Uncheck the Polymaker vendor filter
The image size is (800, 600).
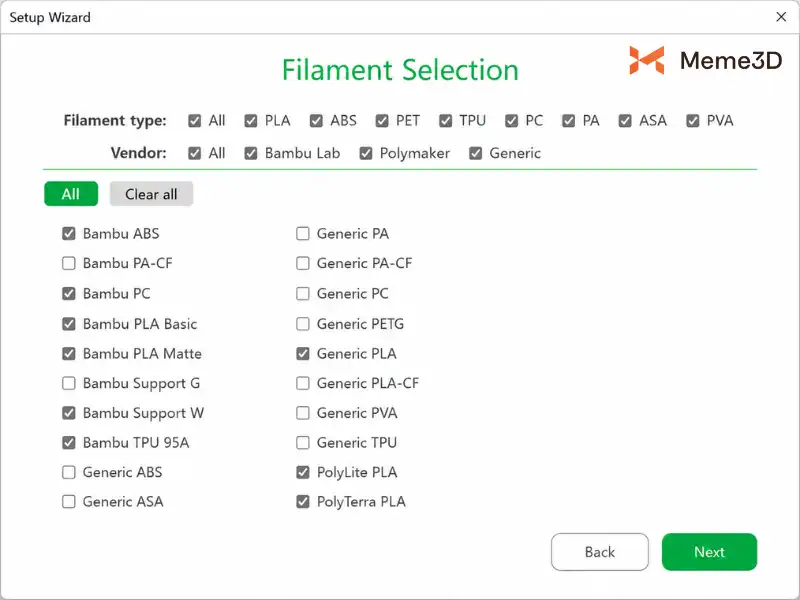click(x=366, y=153)
